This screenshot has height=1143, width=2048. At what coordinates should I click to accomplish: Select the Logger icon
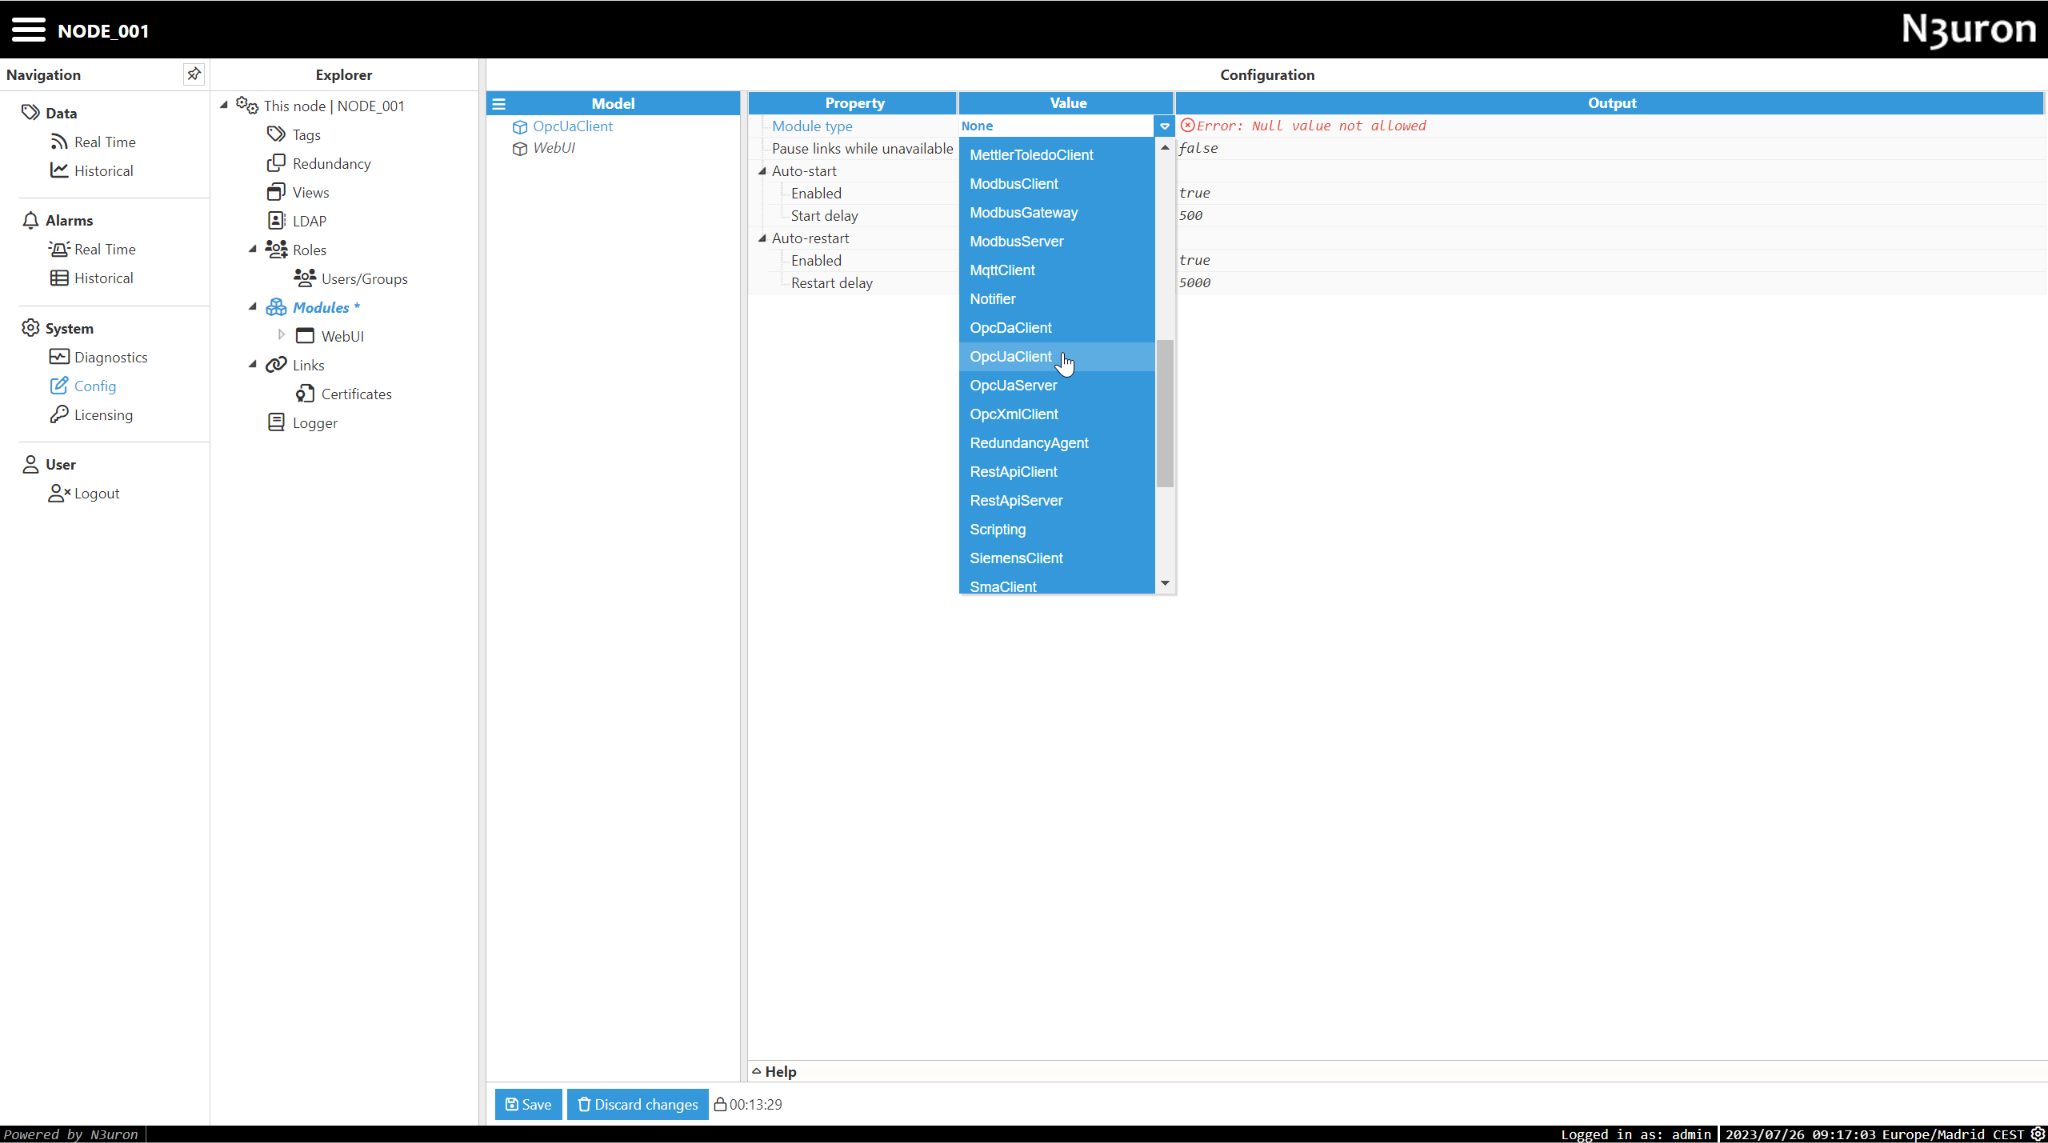tap(277, 422)
